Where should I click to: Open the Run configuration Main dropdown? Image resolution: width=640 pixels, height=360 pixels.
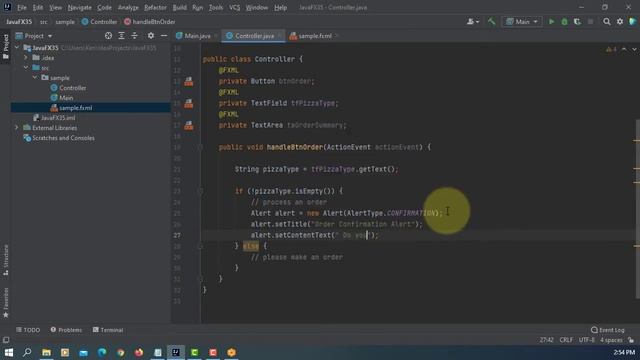click(x=522, y=22)
